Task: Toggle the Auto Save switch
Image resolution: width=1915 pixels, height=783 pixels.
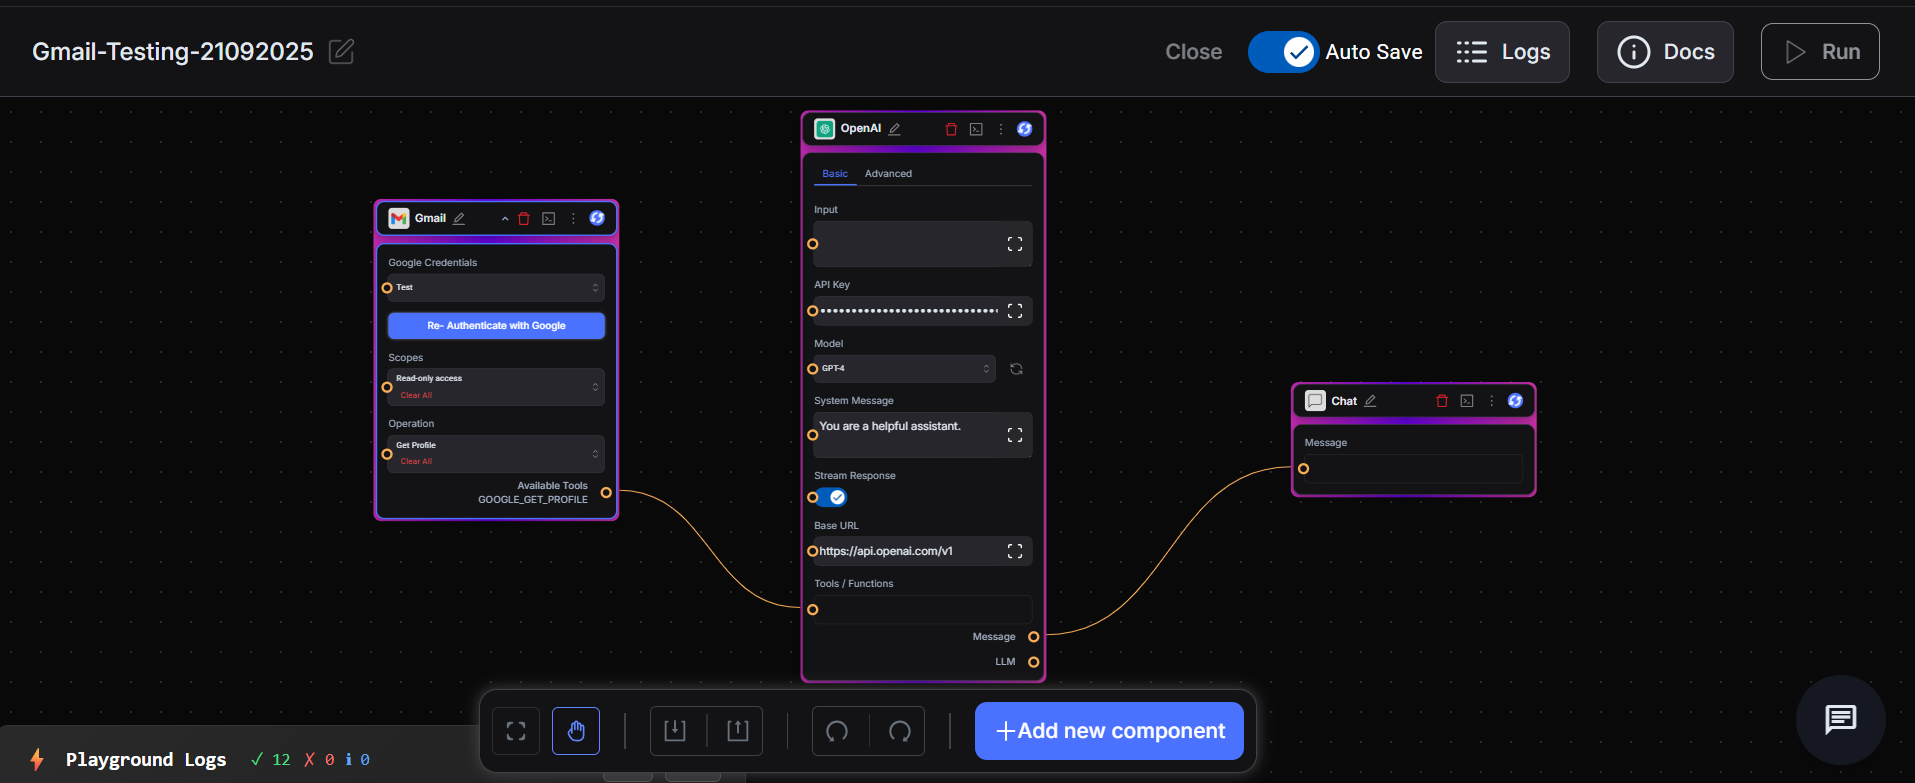Action: (1283, 52)
